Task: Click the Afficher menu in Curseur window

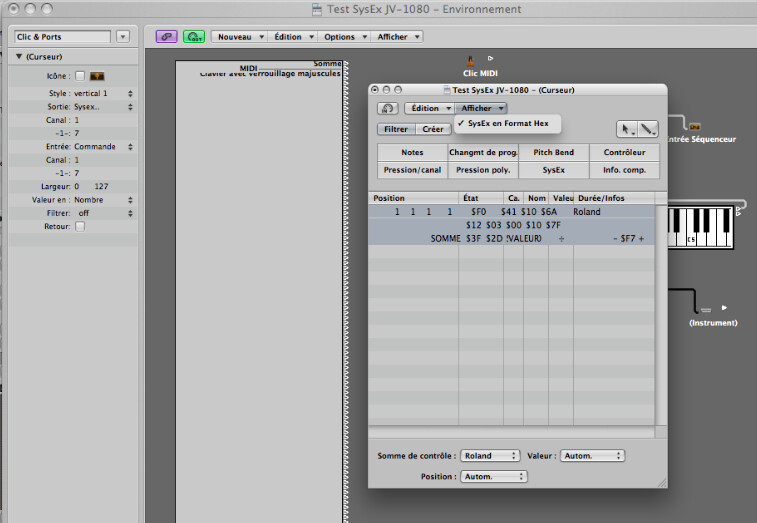Action: tap(481, 108)
